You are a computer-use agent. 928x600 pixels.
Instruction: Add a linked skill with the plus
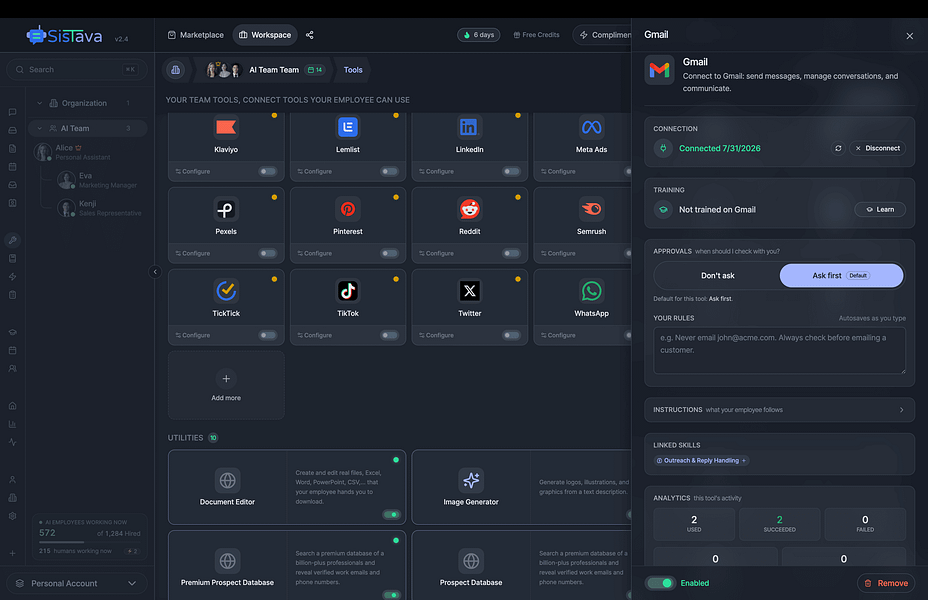(744, 460)
